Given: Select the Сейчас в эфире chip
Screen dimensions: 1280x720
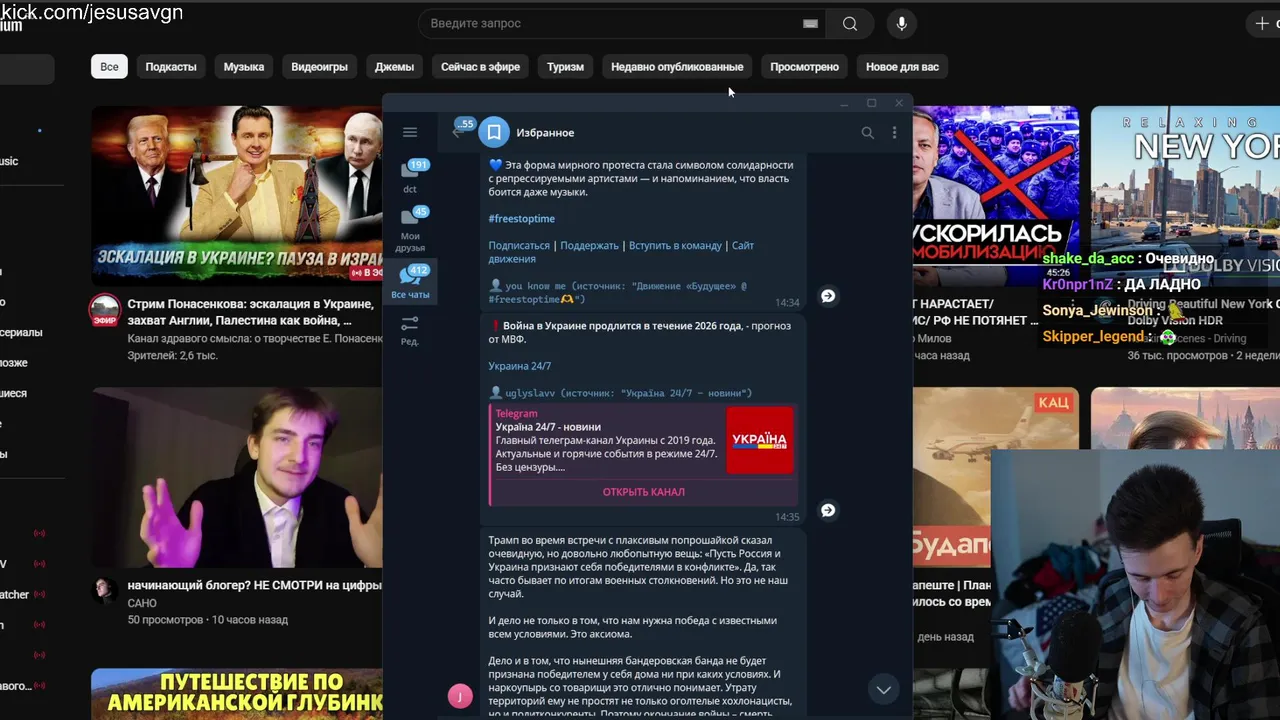Looking at the screenshot, I should [x=481, y=67].
